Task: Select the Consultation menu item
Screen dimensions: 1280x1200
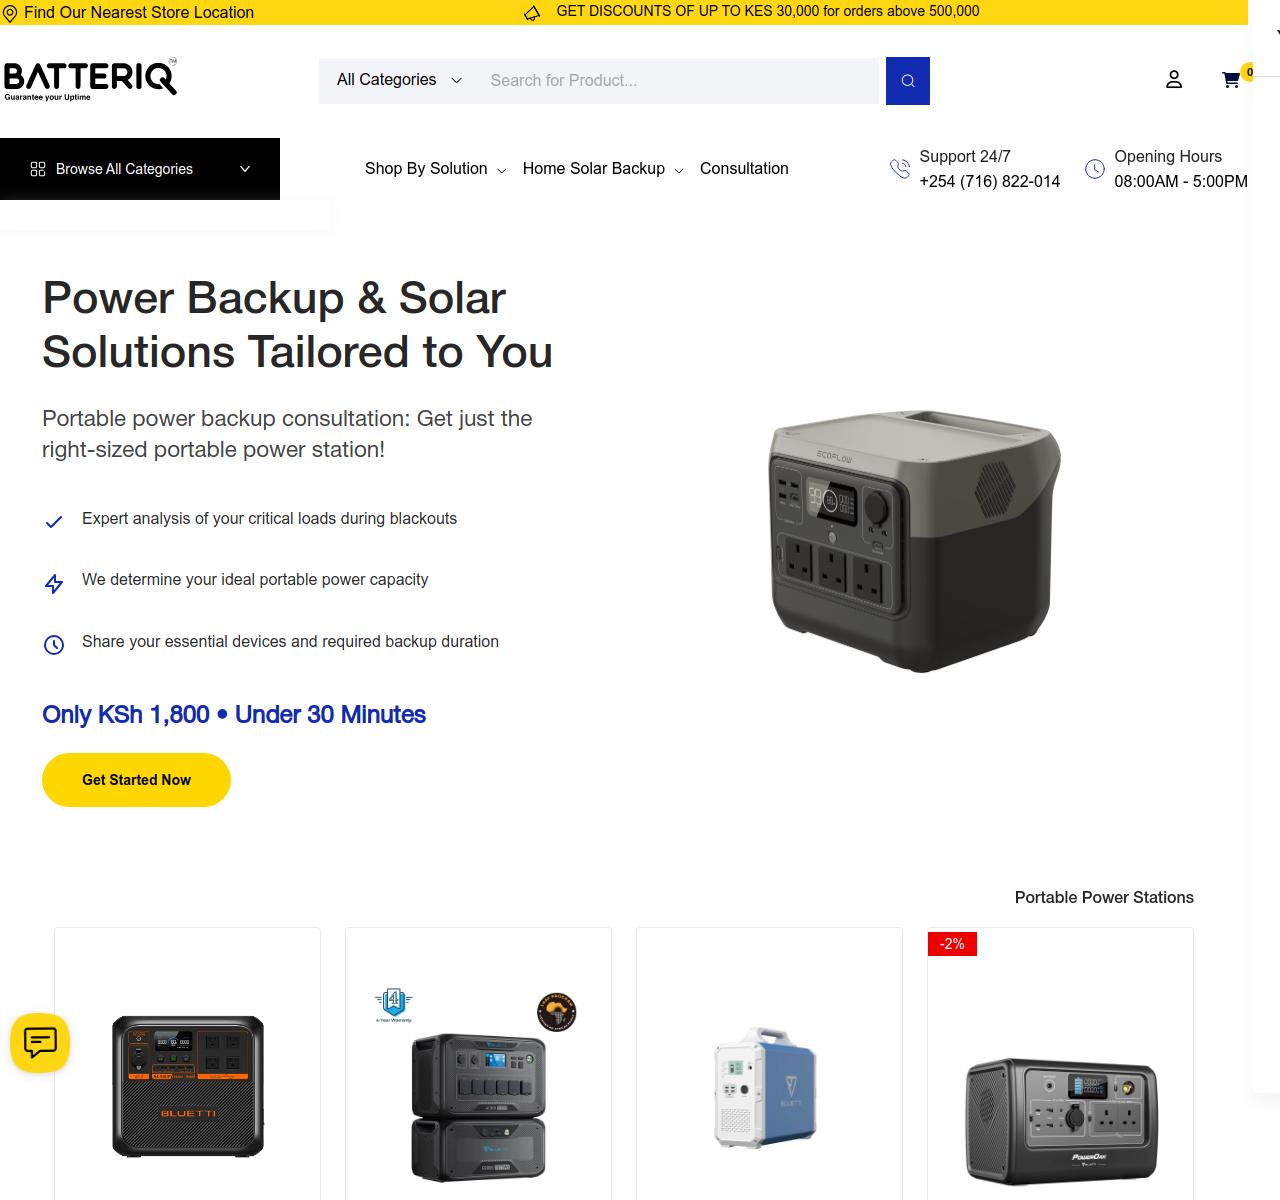Action: point(744,168)
